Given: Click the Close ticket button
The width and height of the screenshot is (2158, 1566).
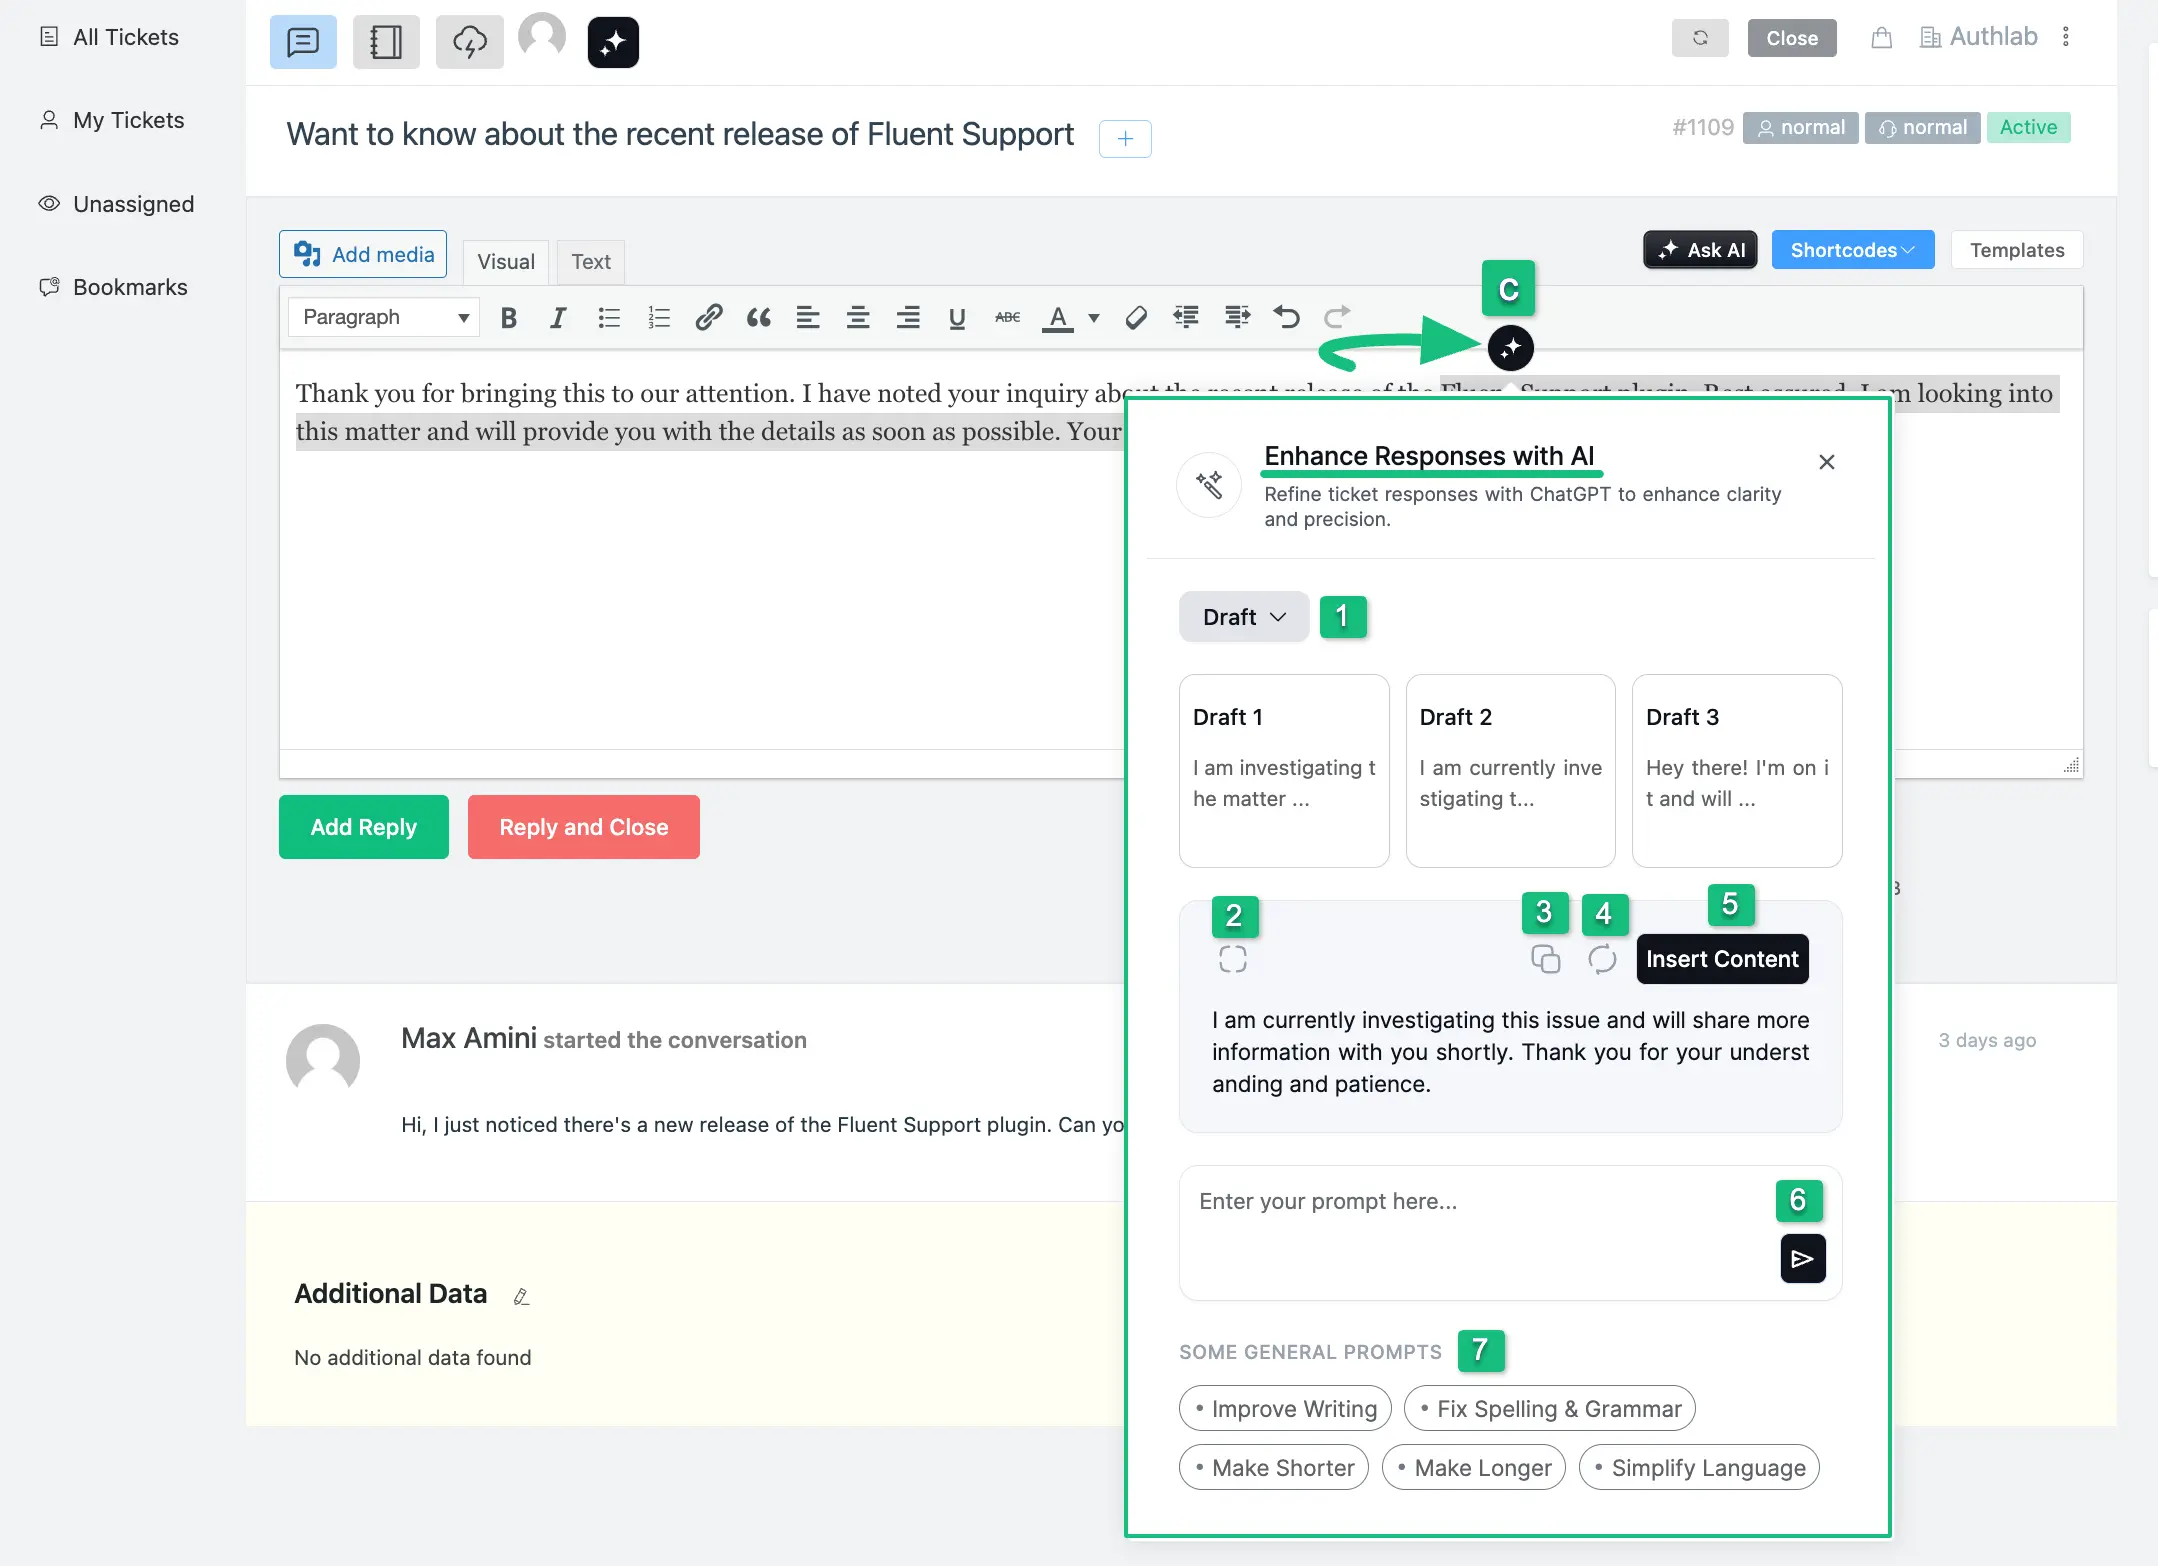Looking at the screenshot, I should coord(1792,38).
